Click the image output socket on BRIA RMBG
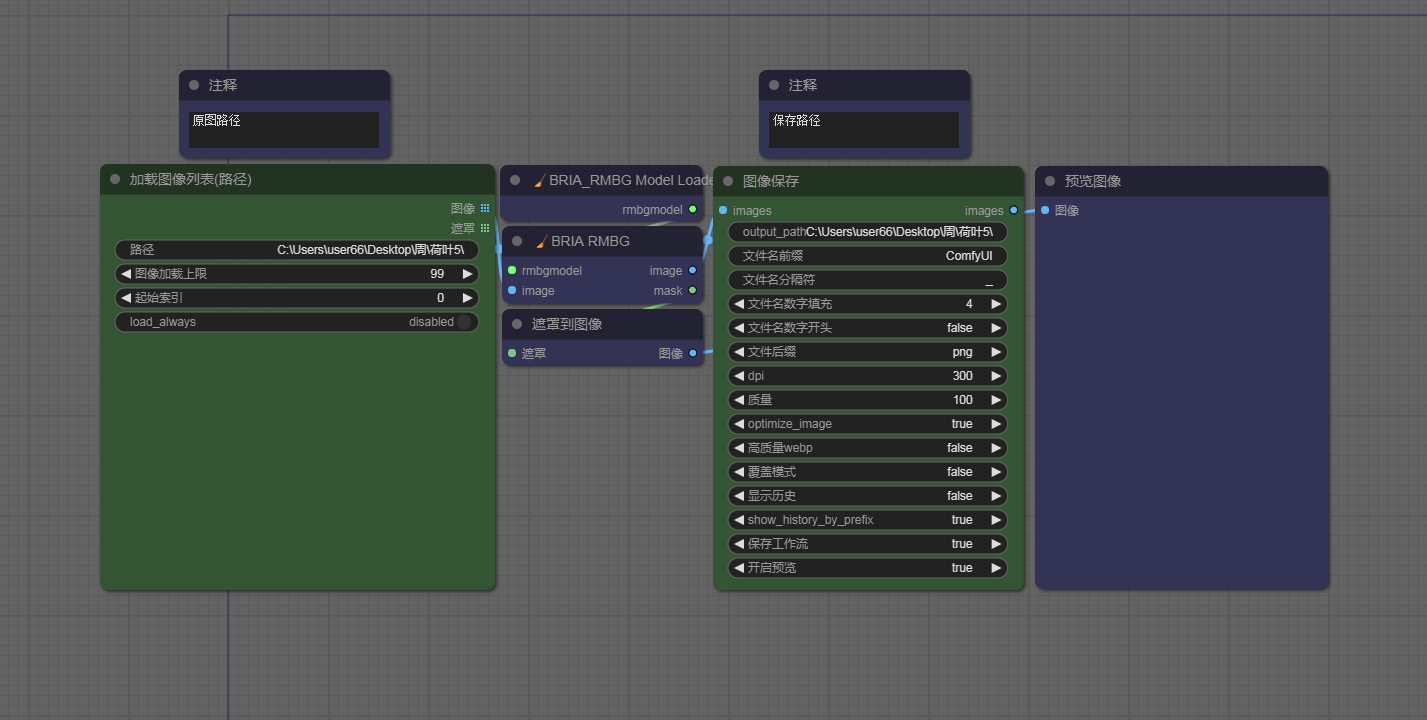This screenshot has width=1427, height=720. 693,270
